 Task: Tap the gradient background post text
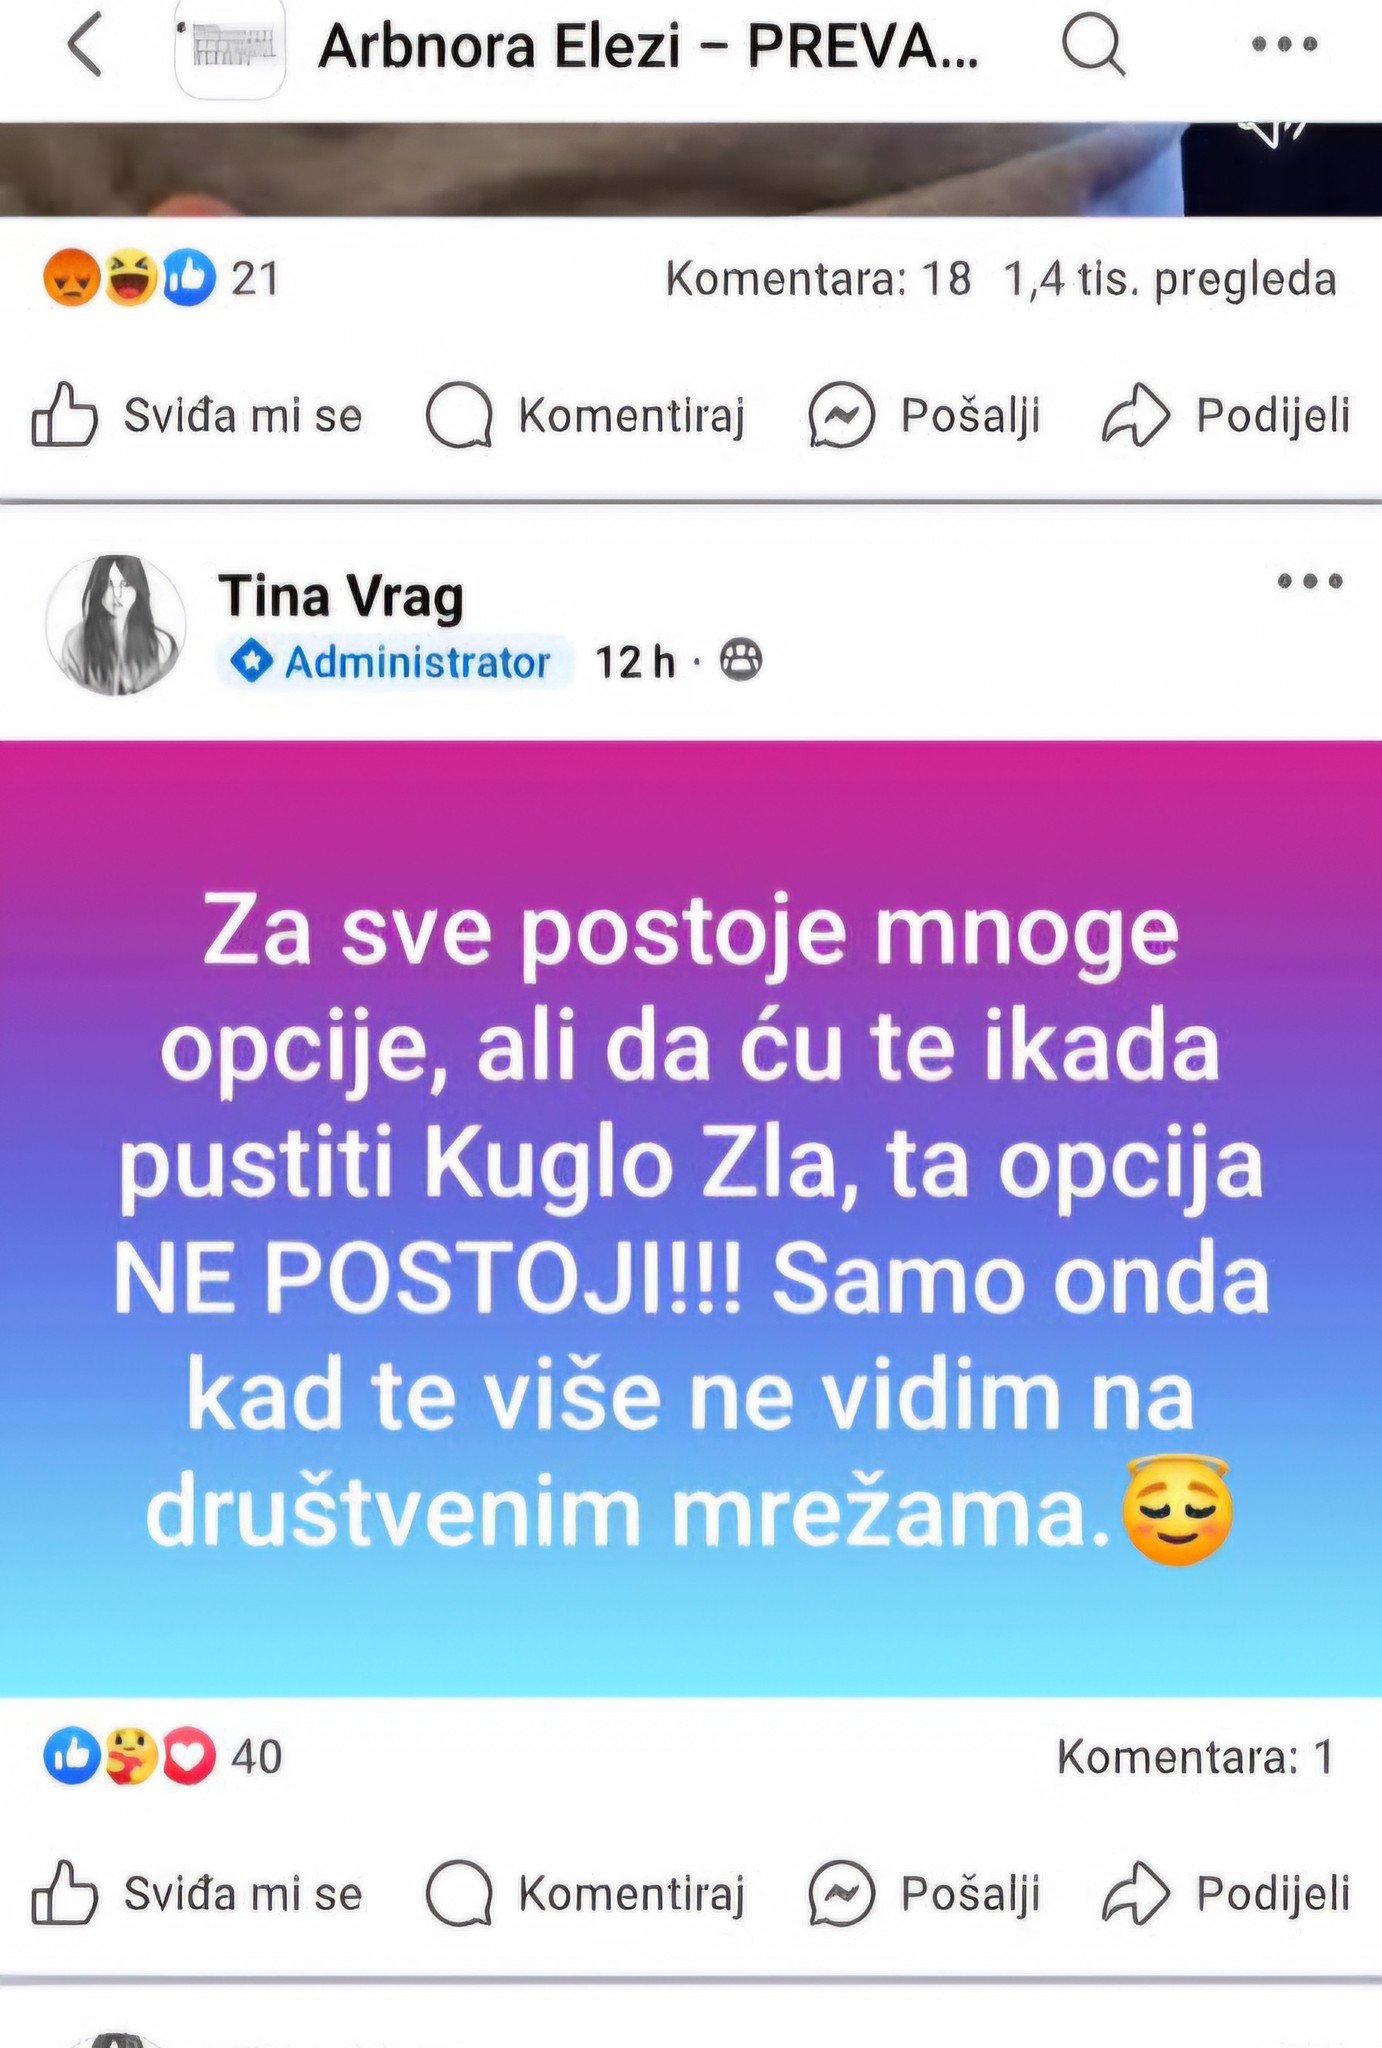(691, 1218)
